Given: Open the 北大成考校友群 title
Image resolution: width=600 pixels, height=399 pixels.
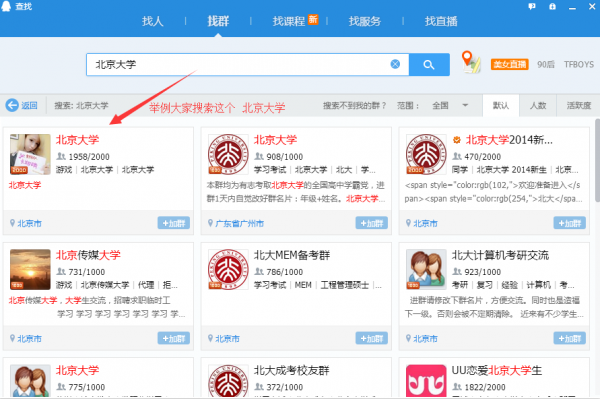Looking at the screenshot, I should [x=292, y=370].
